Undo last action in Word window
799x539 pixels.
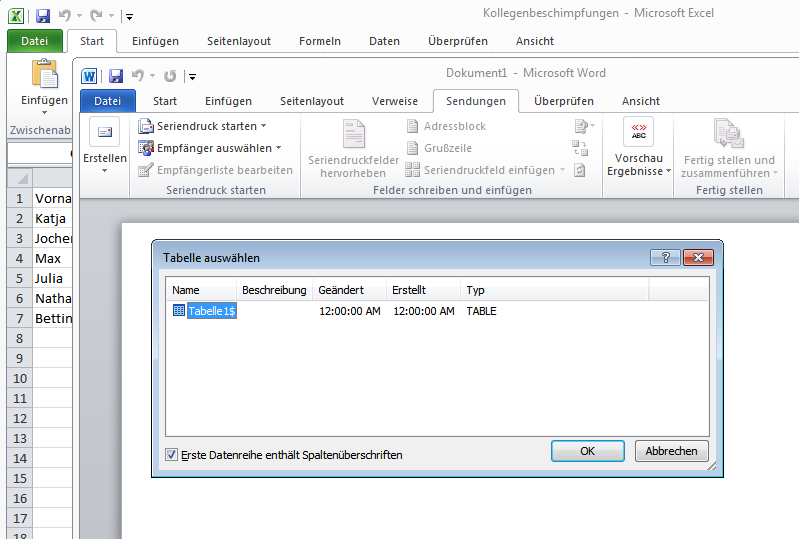[138, 76]
